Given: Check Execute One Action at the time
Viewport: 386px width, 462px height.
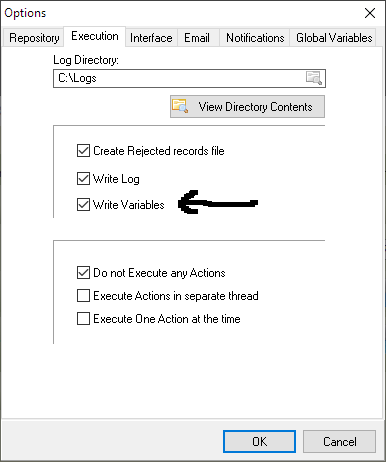Looking at the screenshot, I should pos(83,319).
